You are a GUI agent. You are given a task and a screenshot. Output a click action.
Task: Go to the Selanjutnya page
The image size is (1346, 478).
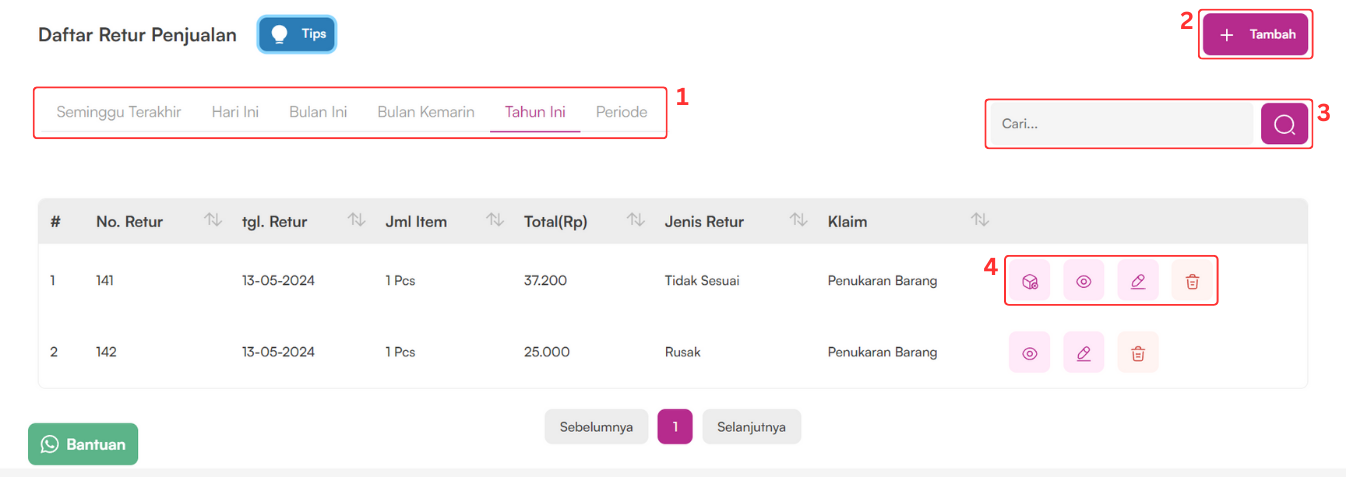[751, 427]
